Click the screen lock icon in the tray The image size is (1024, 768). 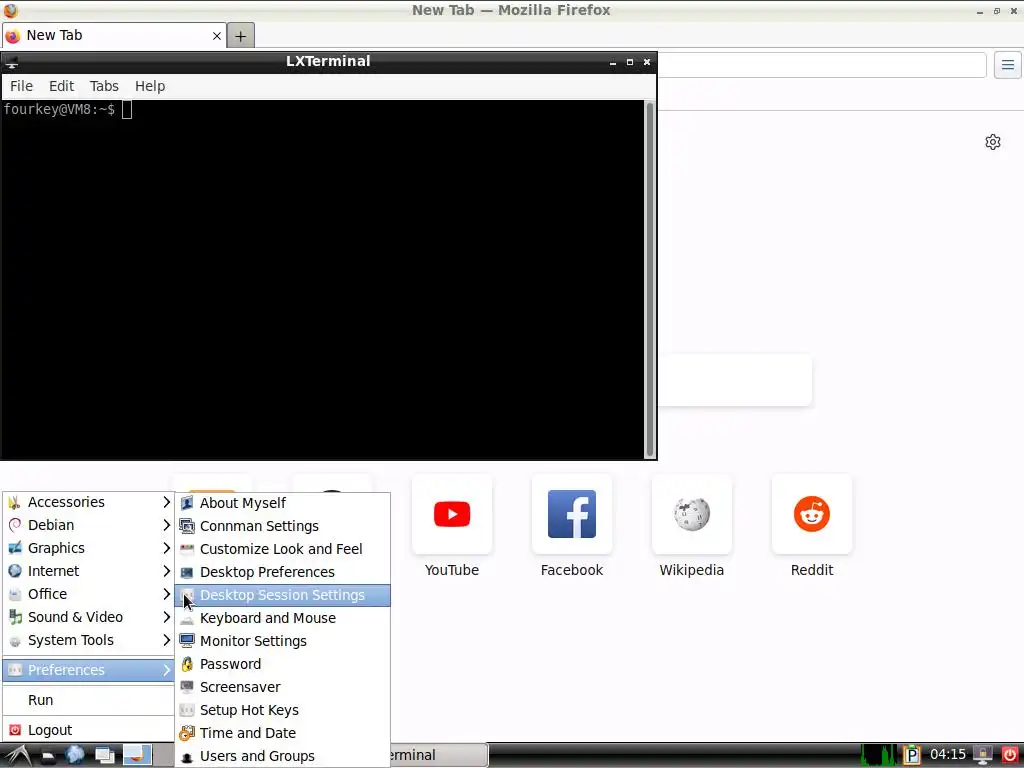tap(983, 756)
